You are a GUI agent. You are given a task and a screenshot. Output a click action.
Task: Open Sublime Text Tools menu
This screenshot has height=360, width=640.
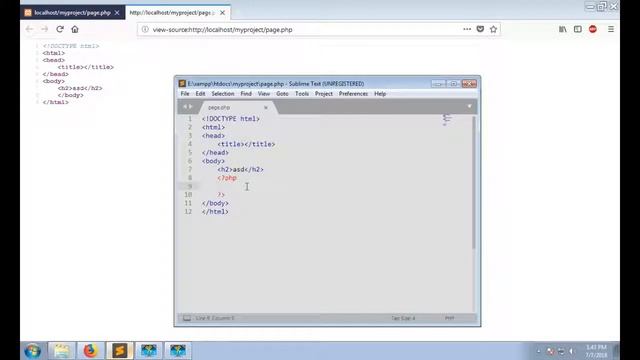click(x=302, y=94)
